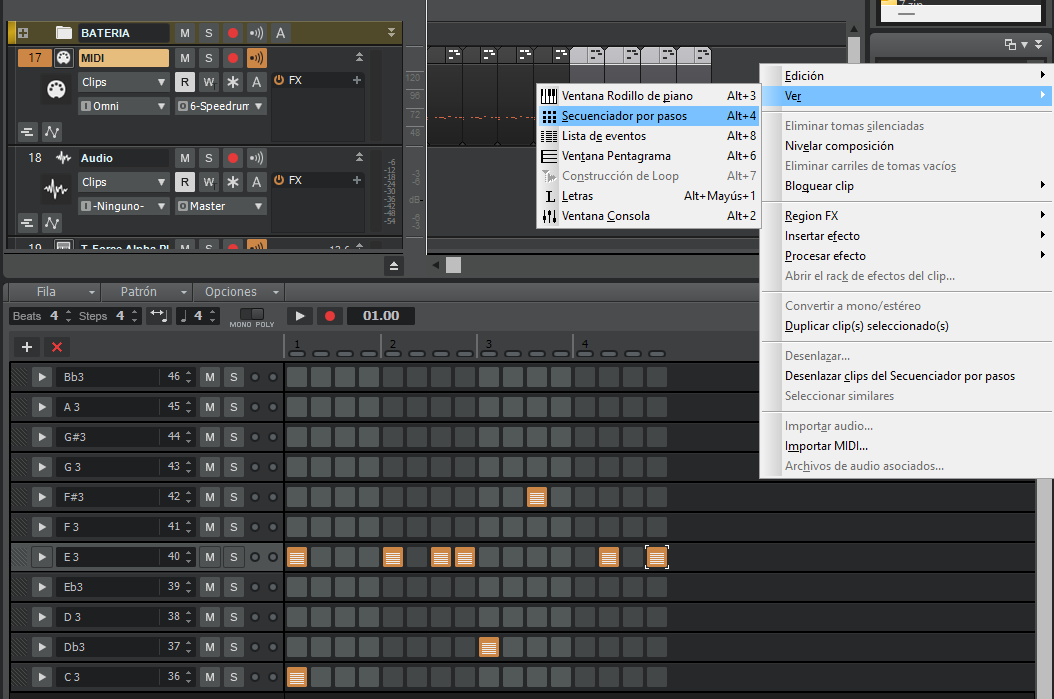Mute the BATERIA folder track
Screen dimensions: 1054x699
coord(185,33)
